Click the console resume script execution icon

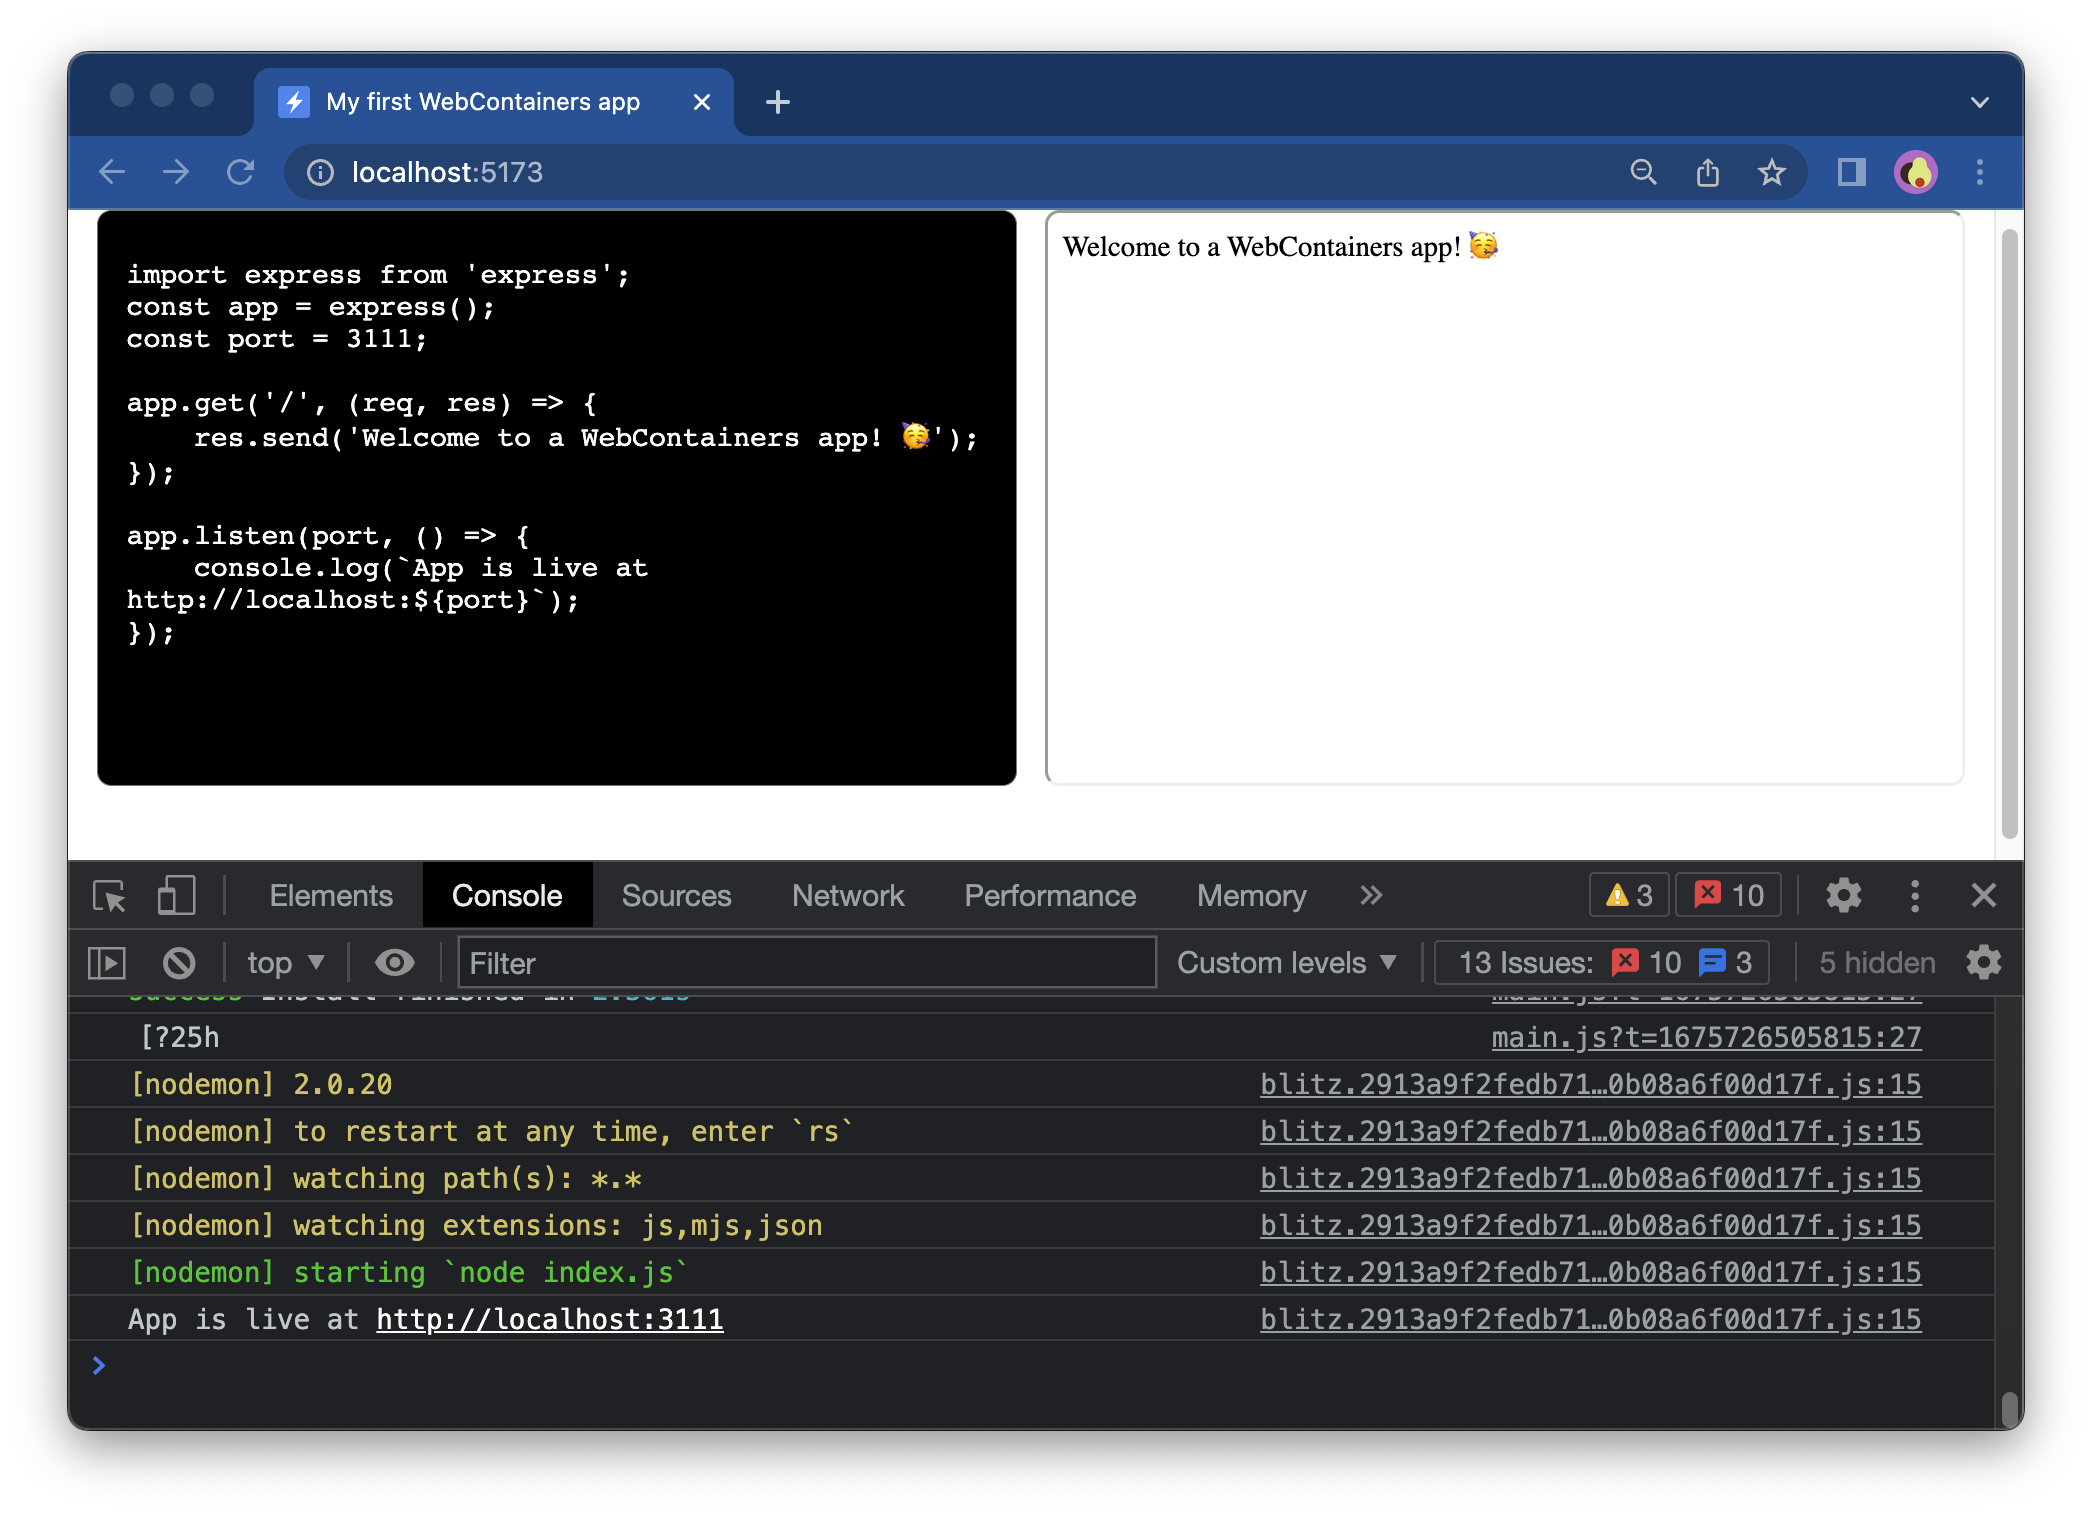tap(106, 962)
